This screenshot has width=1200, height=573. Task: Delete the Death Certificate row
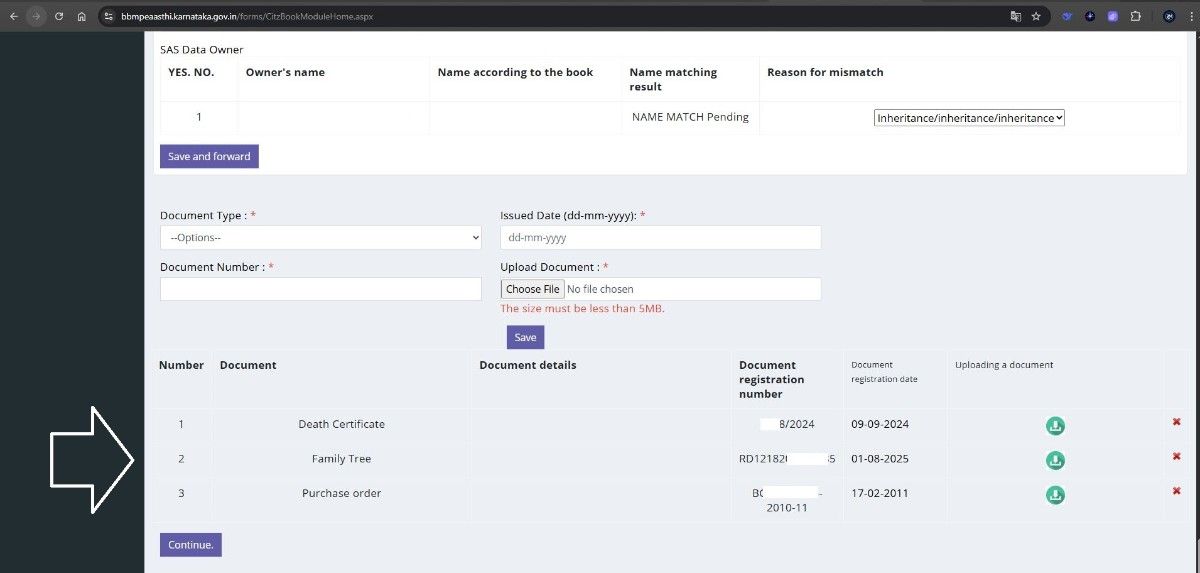[1176, 422]
